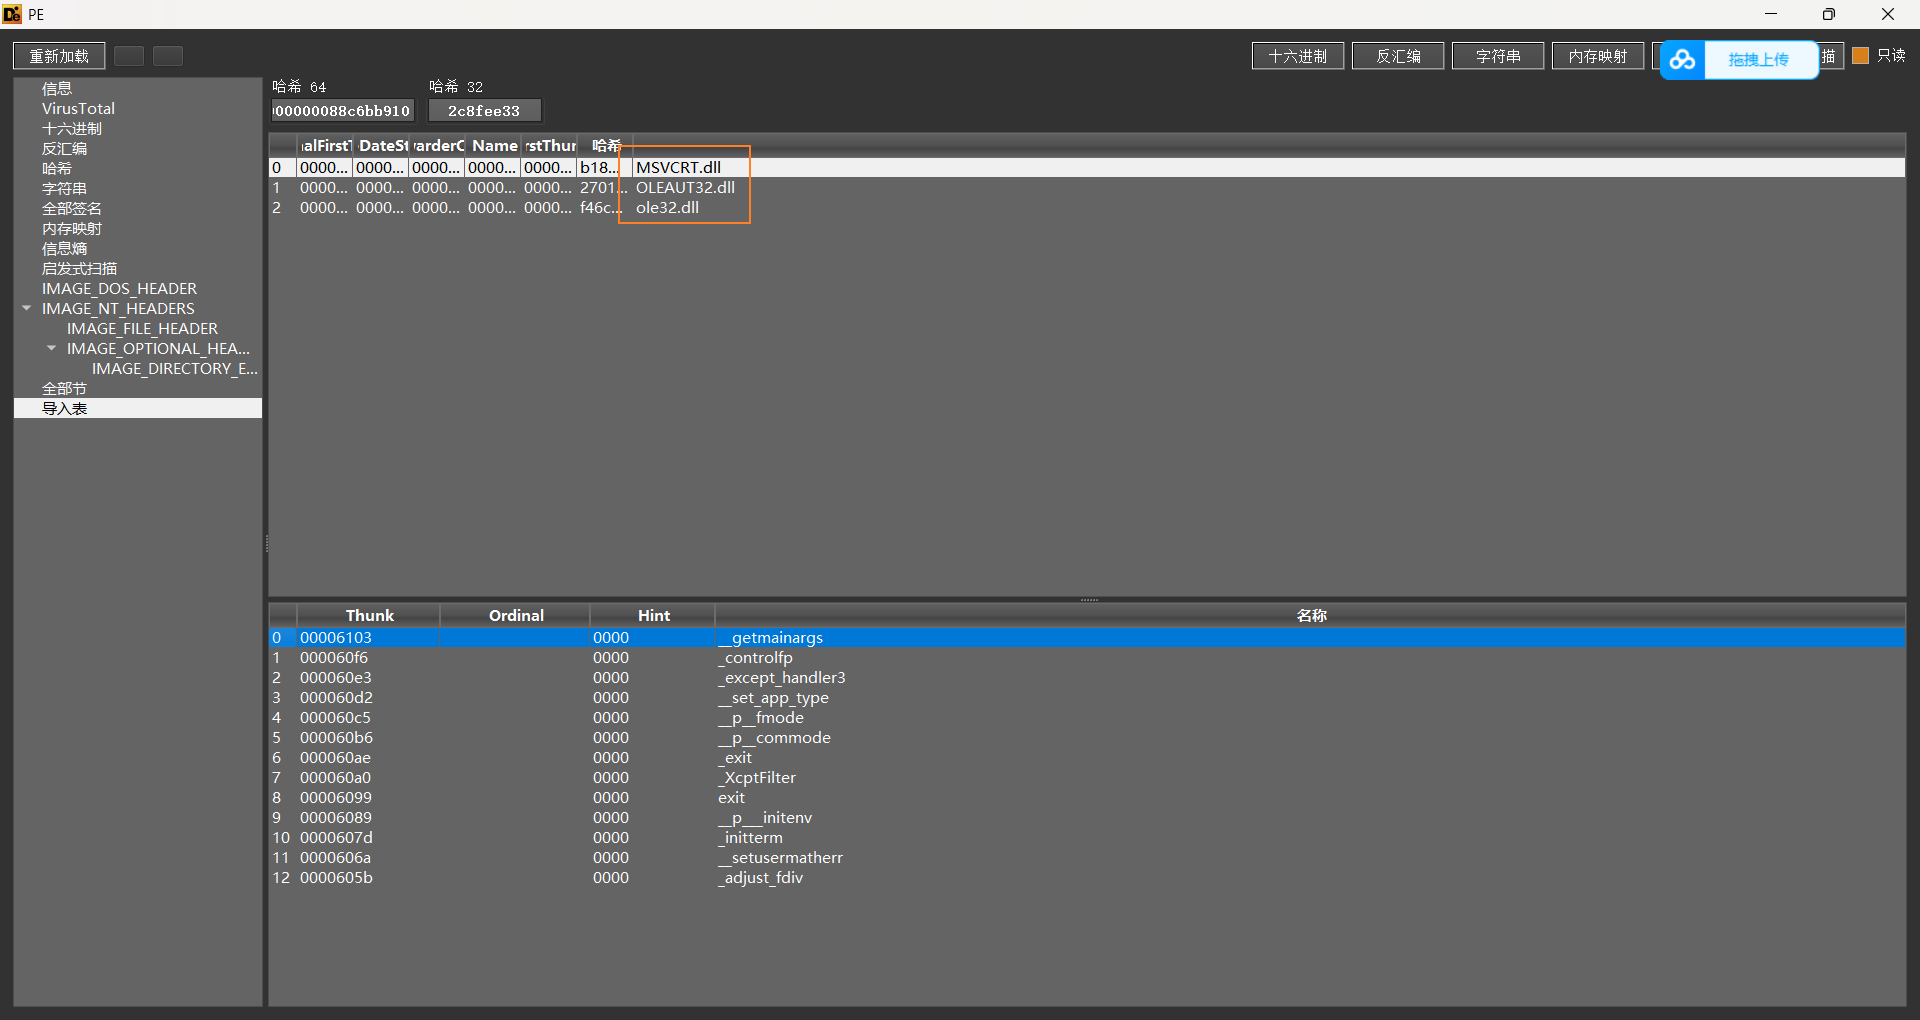Select VirusTotal in the sidebar

pos(78,108)
